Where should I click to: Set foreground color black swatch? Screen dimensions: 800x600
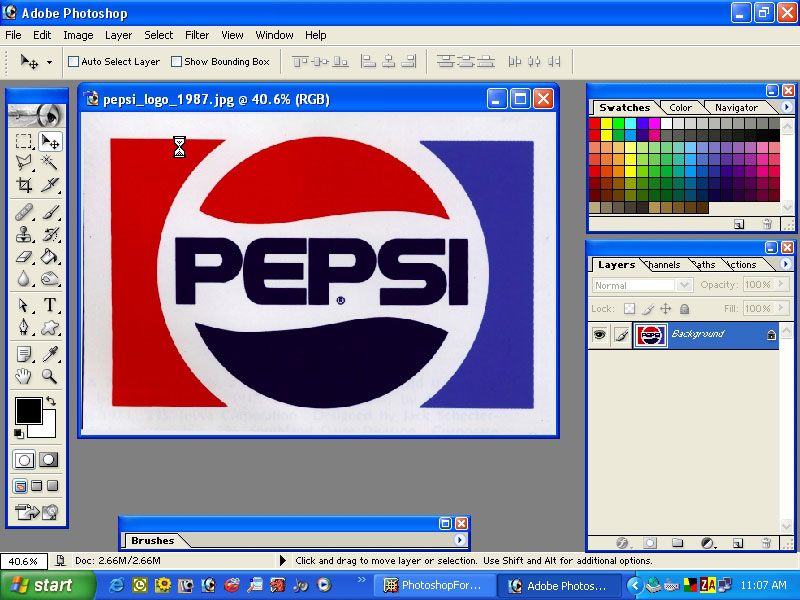pyautogui.click(x=28, y=411)
